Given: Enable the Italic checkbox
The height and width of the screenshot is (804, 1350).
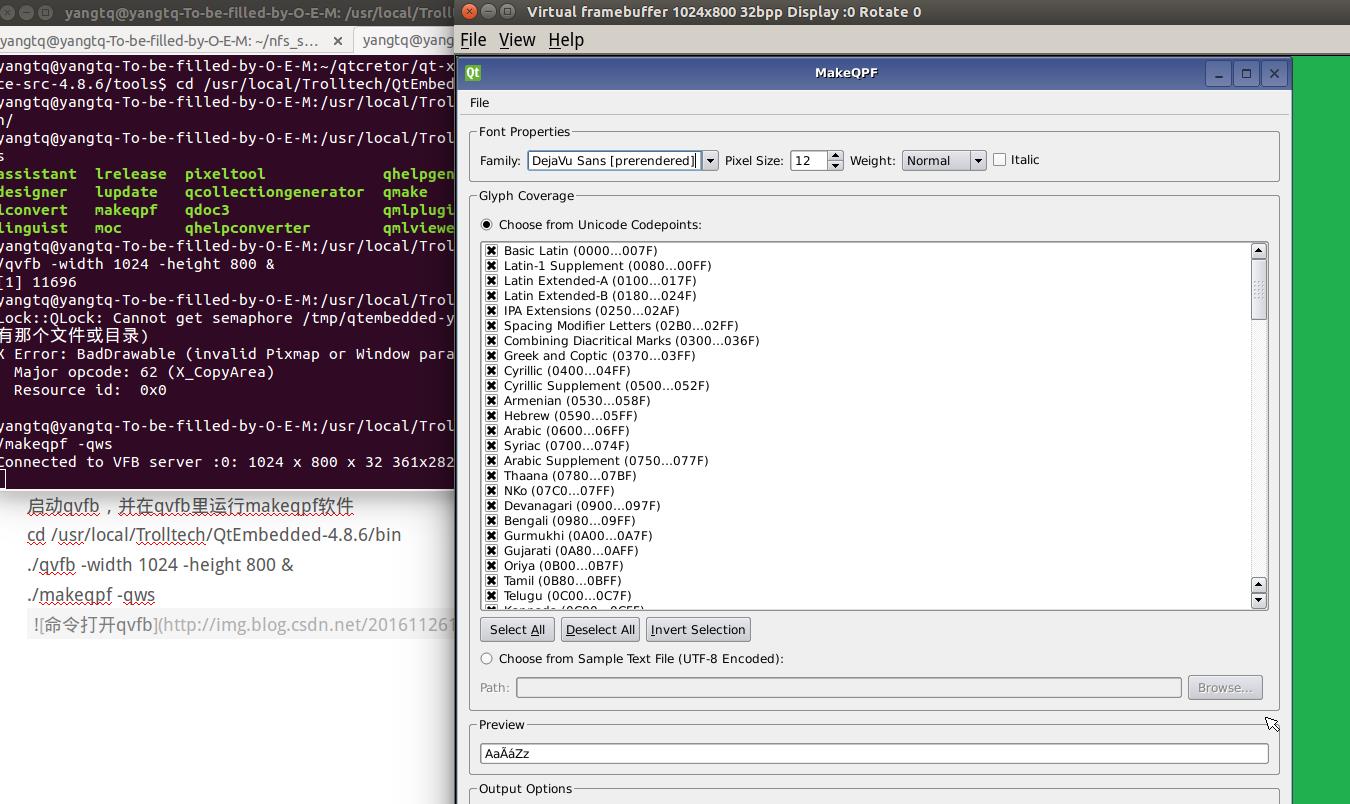Looking at the screenshot, I should (x=999, y=160).
